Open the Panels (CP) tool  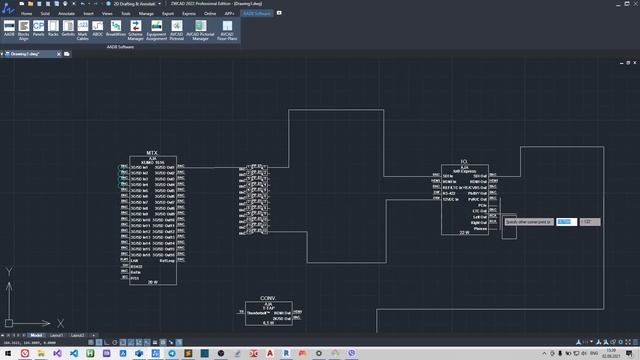pos(38,29)
